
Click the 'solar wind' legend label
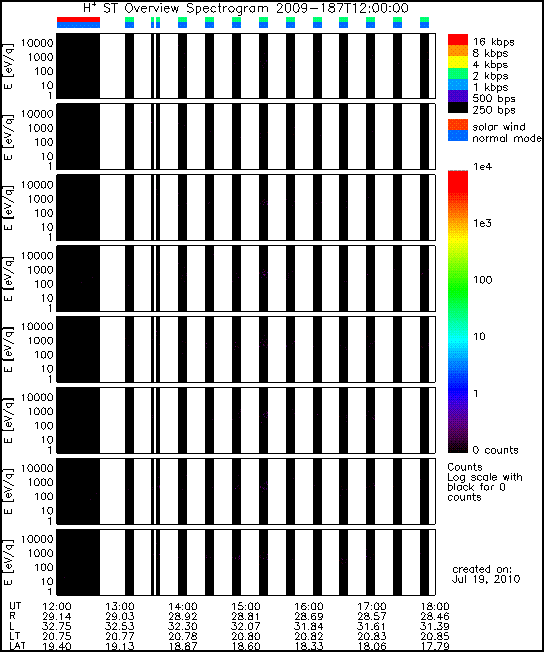(499, 126)
